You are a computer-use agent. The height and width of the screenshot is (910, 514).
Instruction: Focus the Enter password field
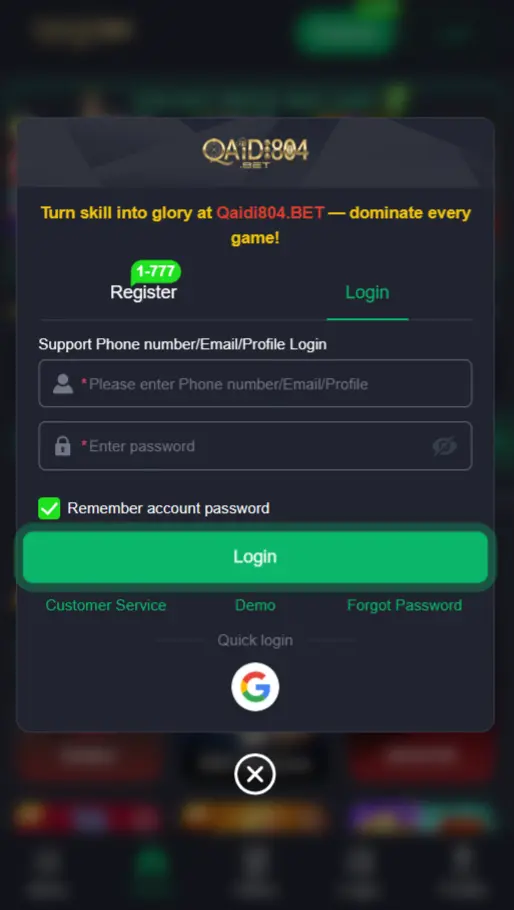point(255,446)
